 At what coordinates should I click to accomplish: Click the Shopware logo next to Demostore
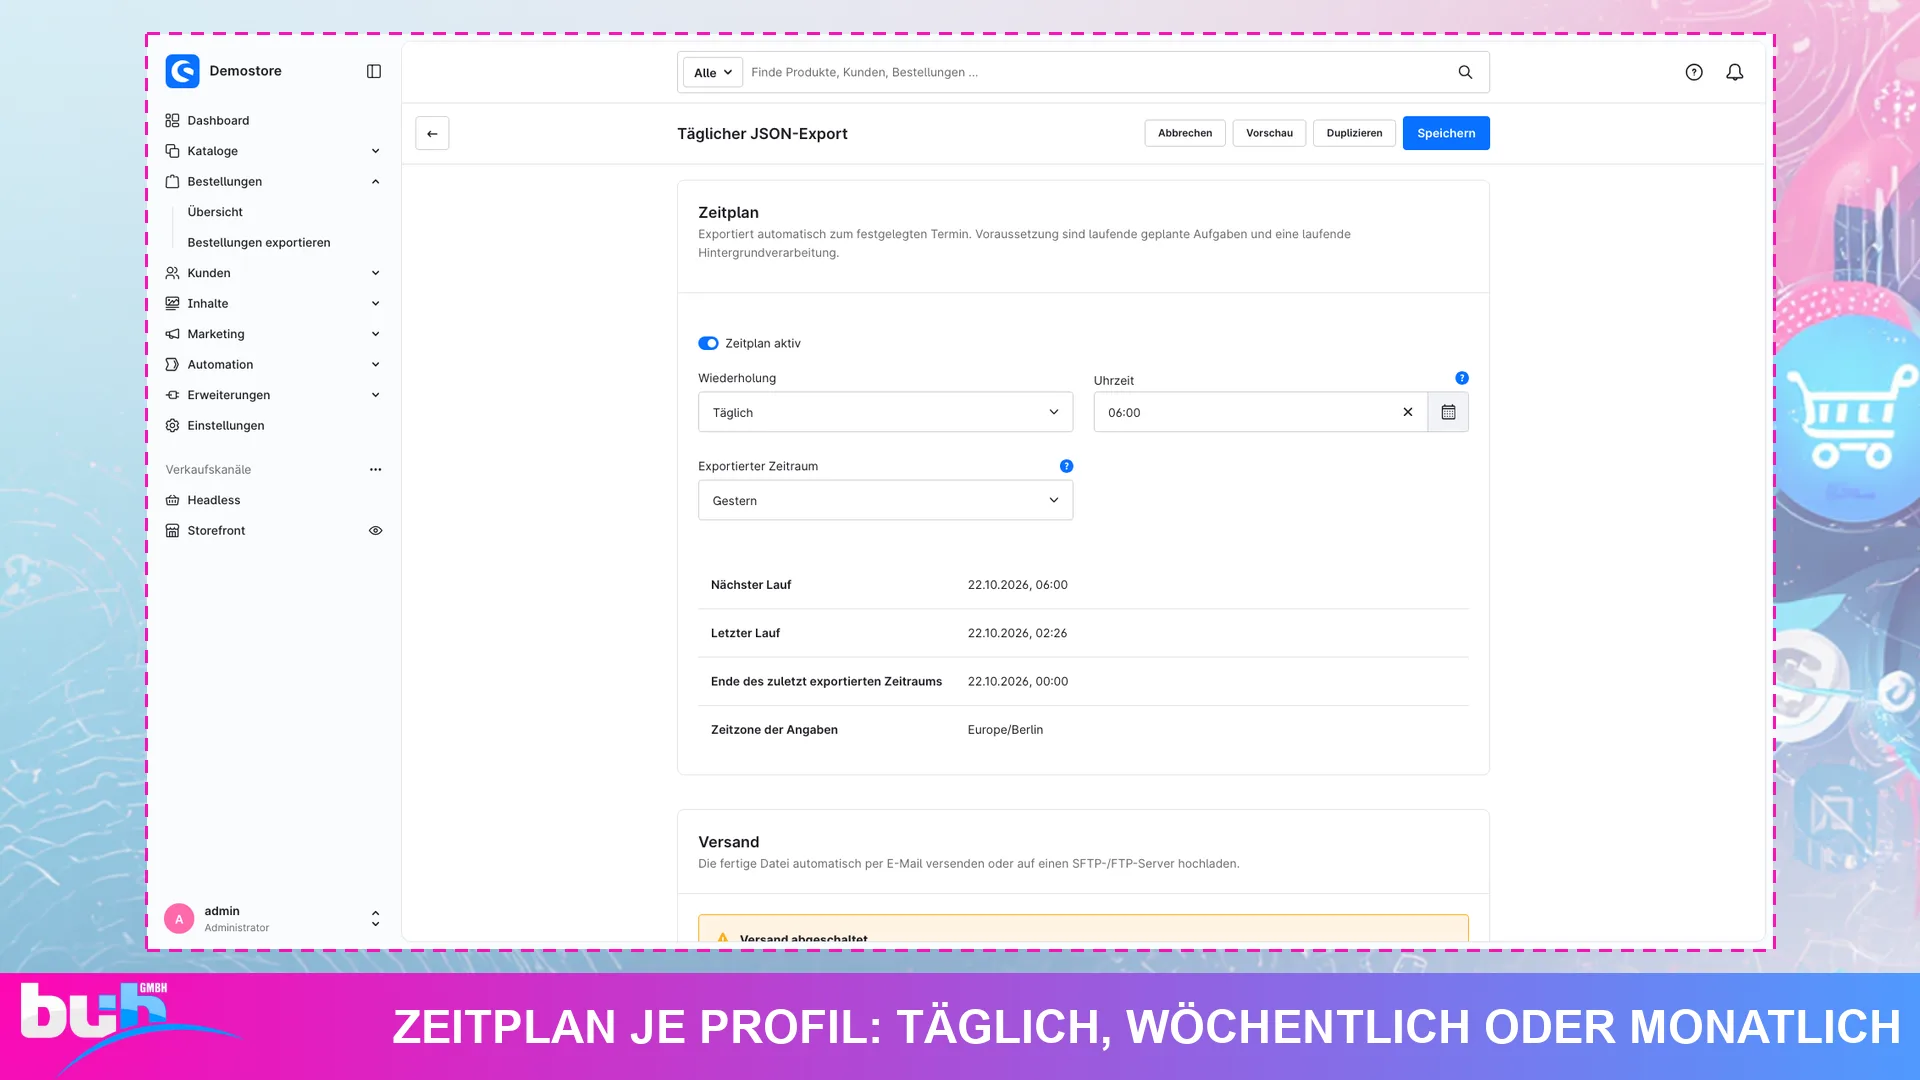(x=182, y=71)
